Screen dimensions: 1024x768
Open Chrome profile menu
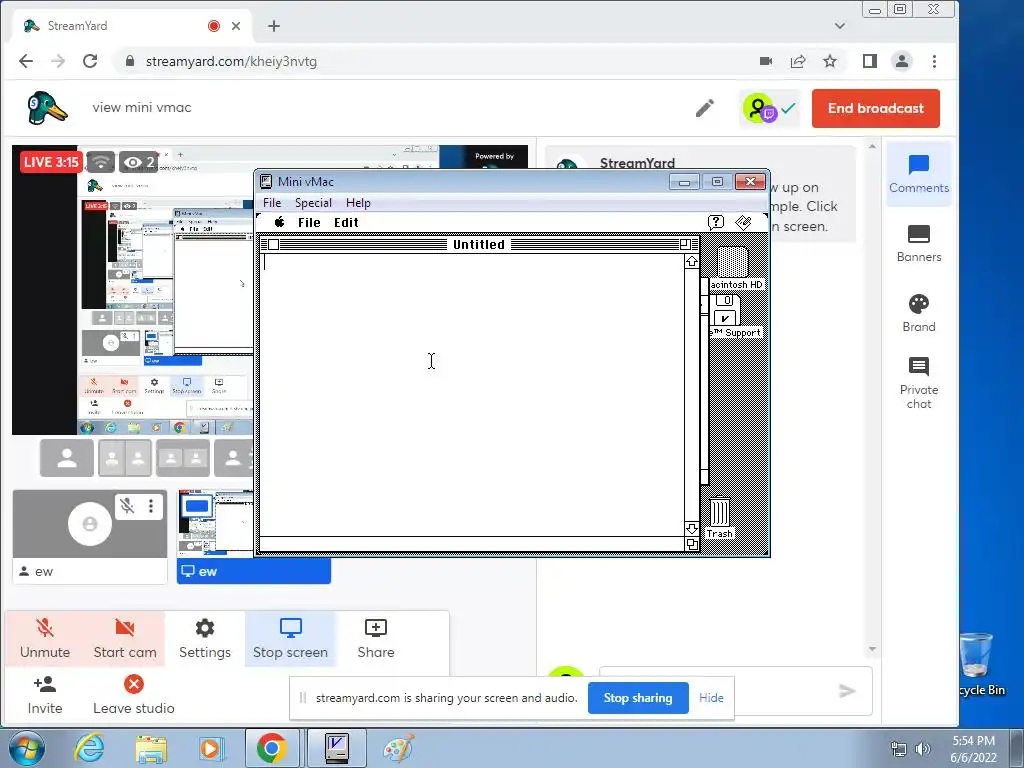[x=902, y=61]
